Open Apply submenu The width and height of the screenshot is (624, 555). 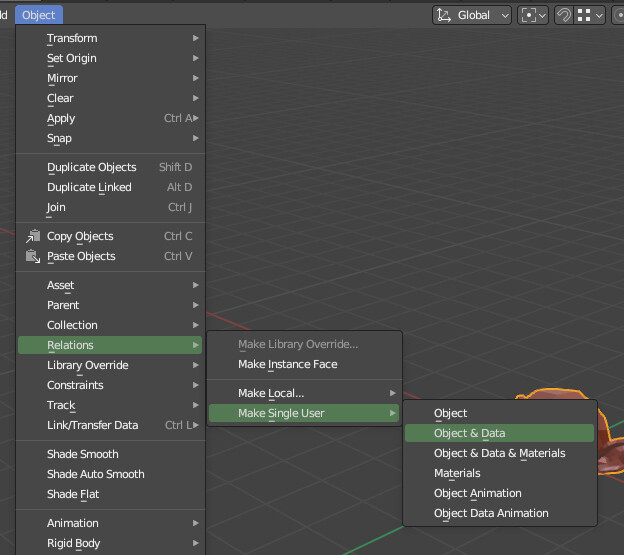110,118
